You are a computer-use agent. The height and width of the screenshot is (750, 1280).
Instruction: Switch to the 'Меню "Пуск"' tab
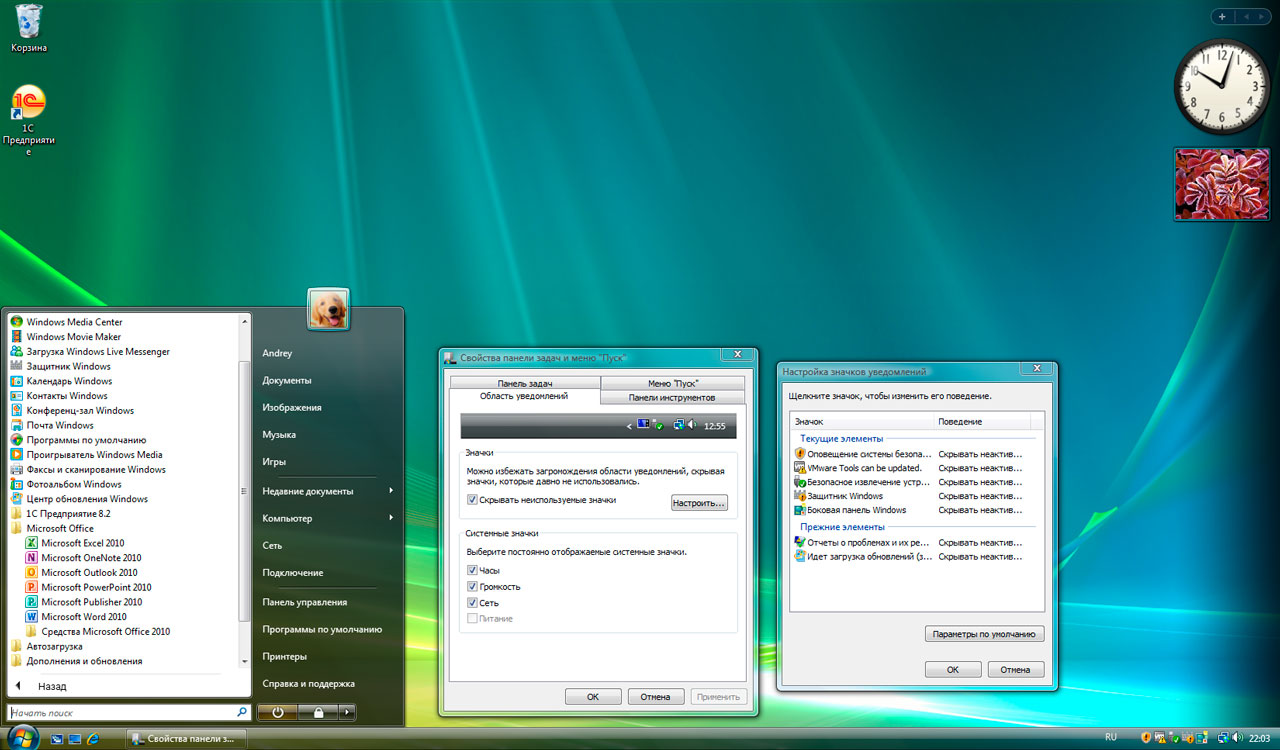tap(672, 383)
